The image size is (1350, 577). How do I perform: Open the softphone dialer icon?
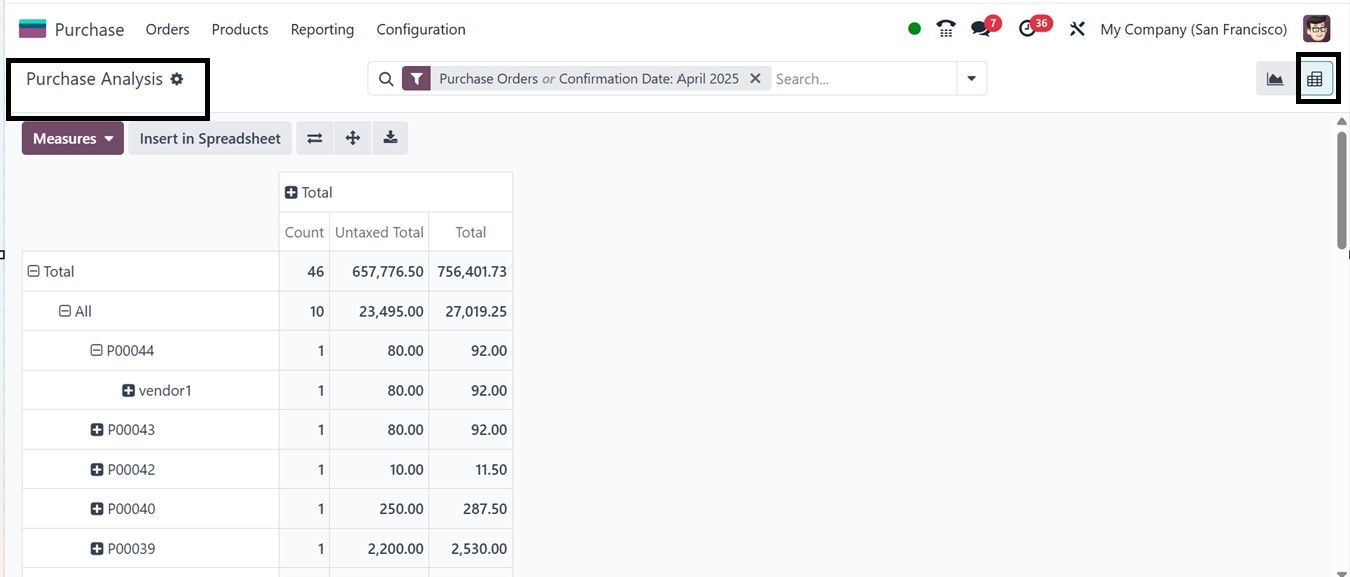click(x=945, y=27)
